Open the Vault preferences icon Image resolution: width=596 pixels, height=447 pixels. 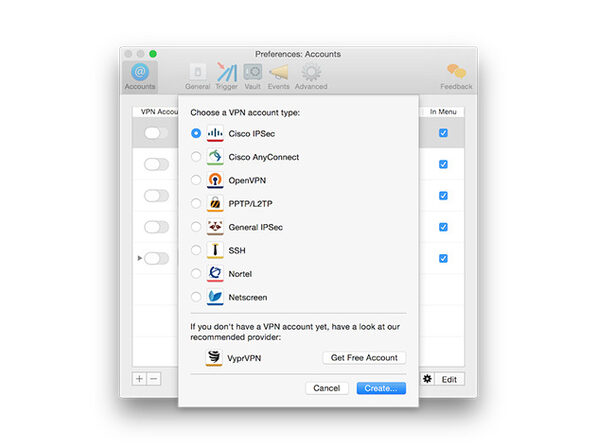click(252, 76)
